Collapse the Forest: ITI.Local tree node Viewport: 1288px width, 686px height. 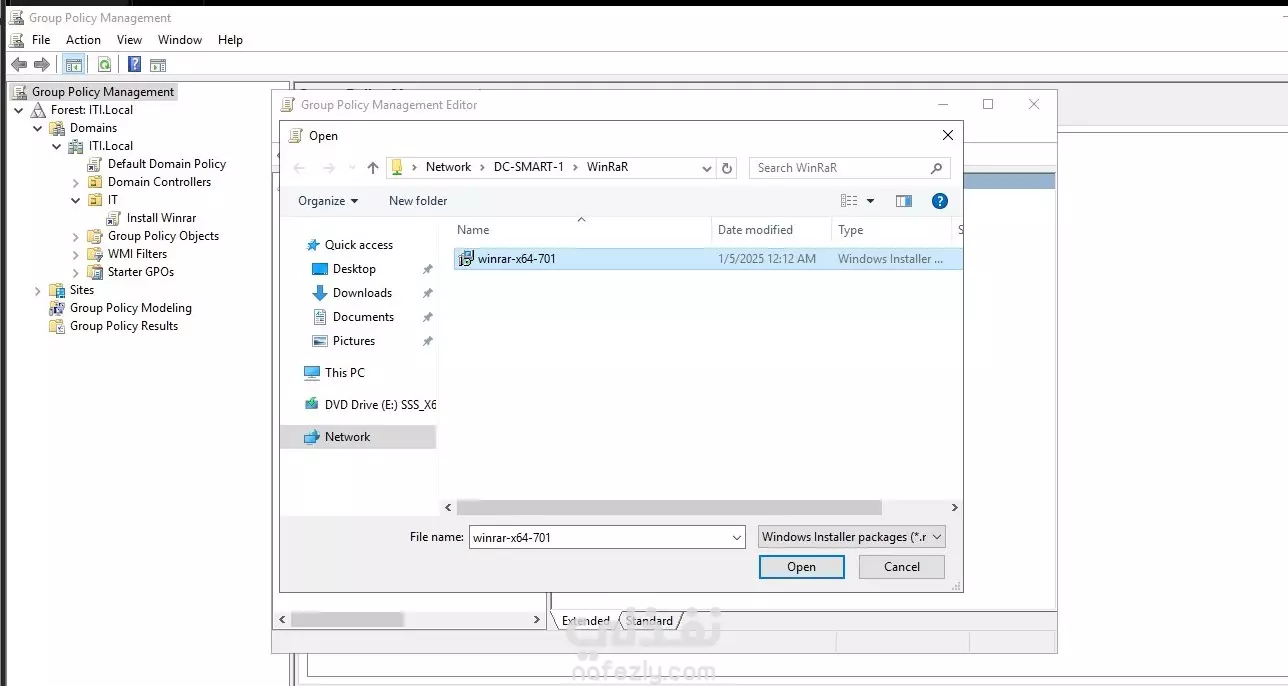pyautogui.click(x=19, y=110)
